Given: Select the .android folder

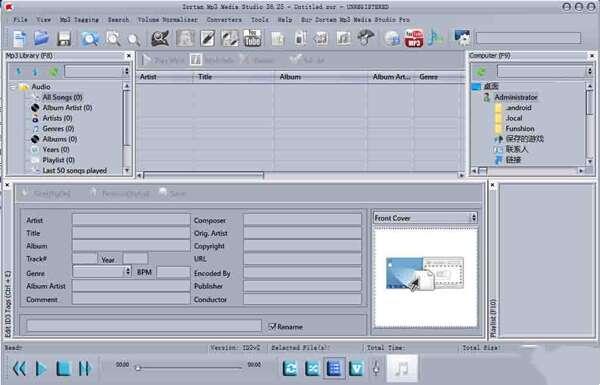Looking at the screenshot, I should pyautogui.click(x=518, y=108).
